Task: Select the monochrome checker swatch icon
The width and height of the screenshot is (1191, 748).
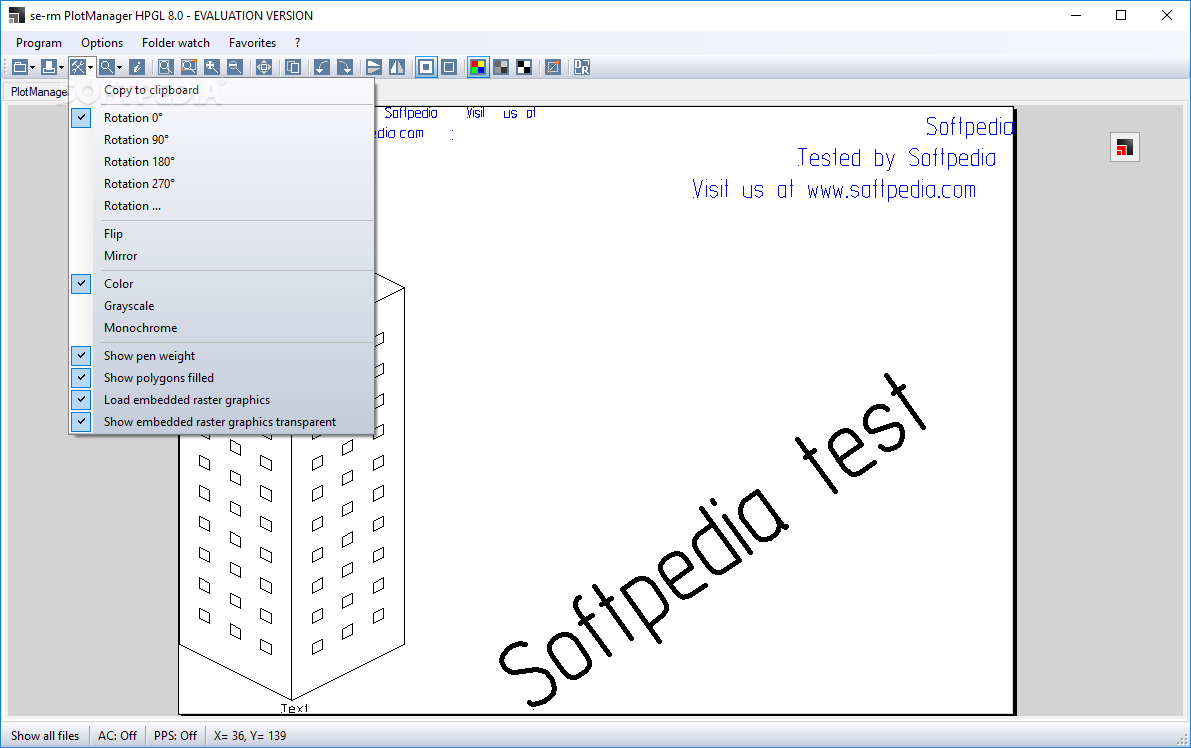Action: 524,68
